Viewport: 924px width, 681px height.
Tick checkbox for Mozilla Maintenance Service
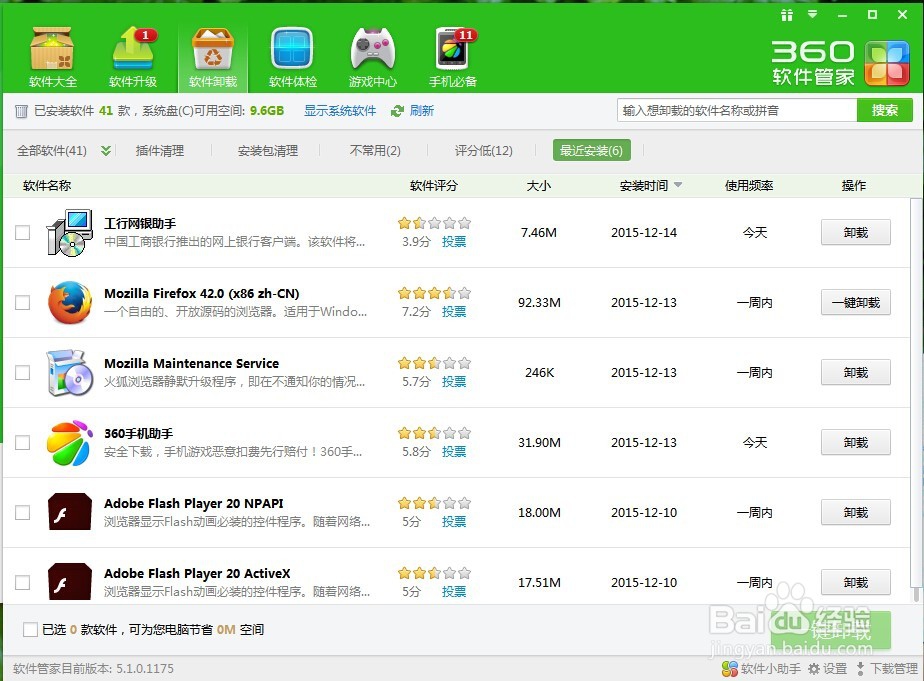22,372
